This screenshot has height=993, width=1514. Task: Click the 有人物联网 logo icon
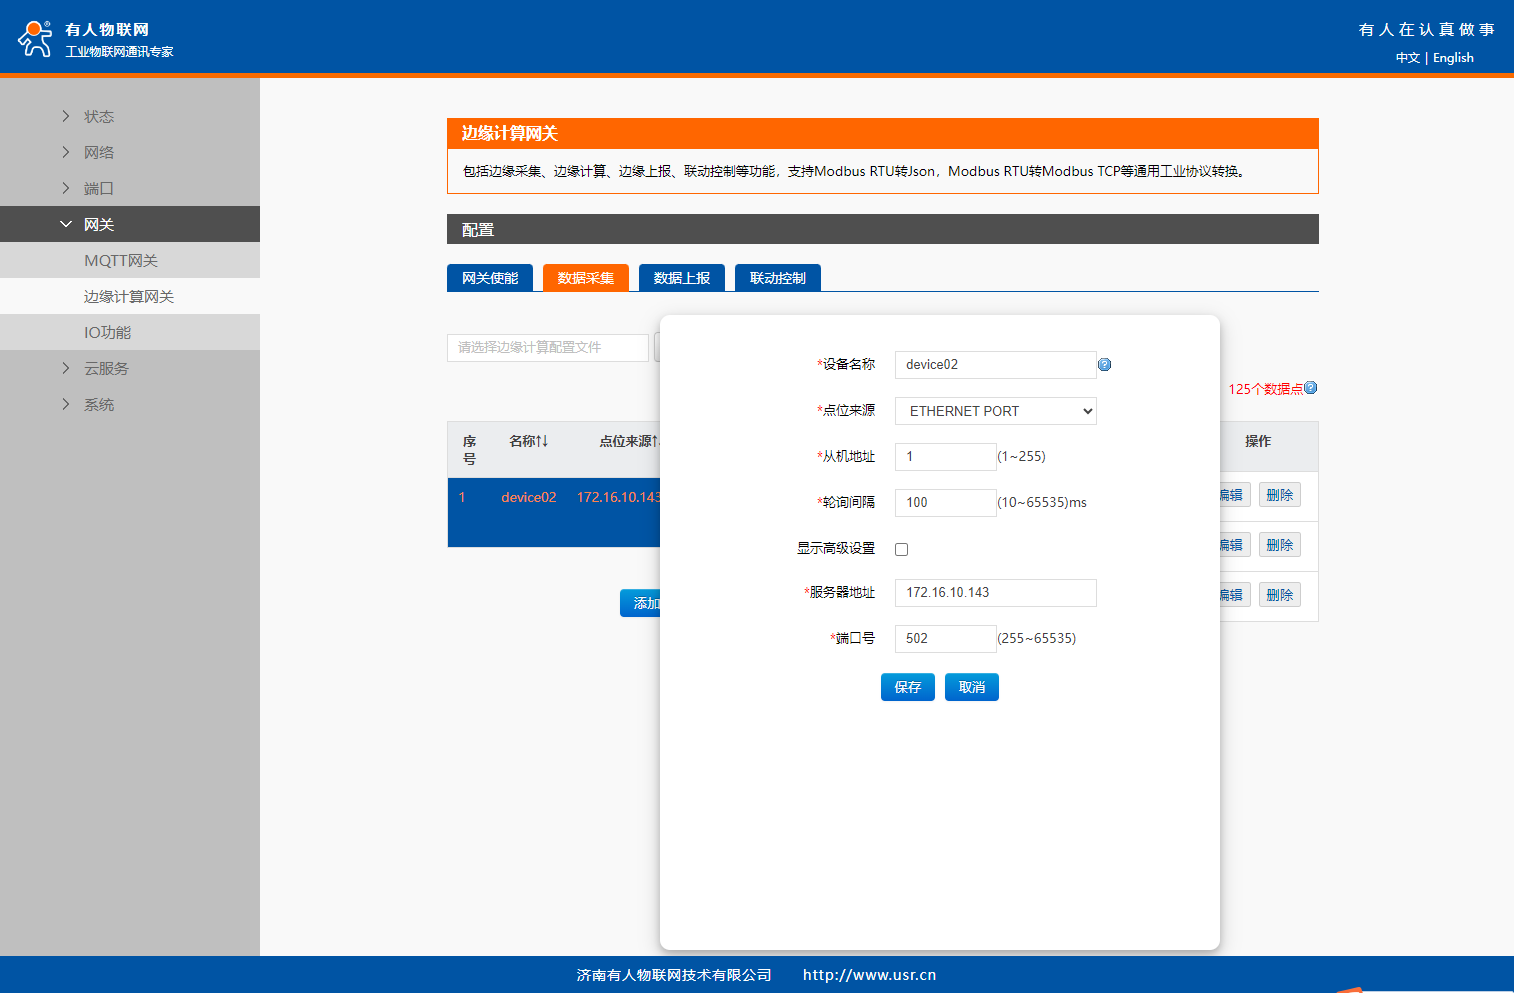(x=36, y=39)
